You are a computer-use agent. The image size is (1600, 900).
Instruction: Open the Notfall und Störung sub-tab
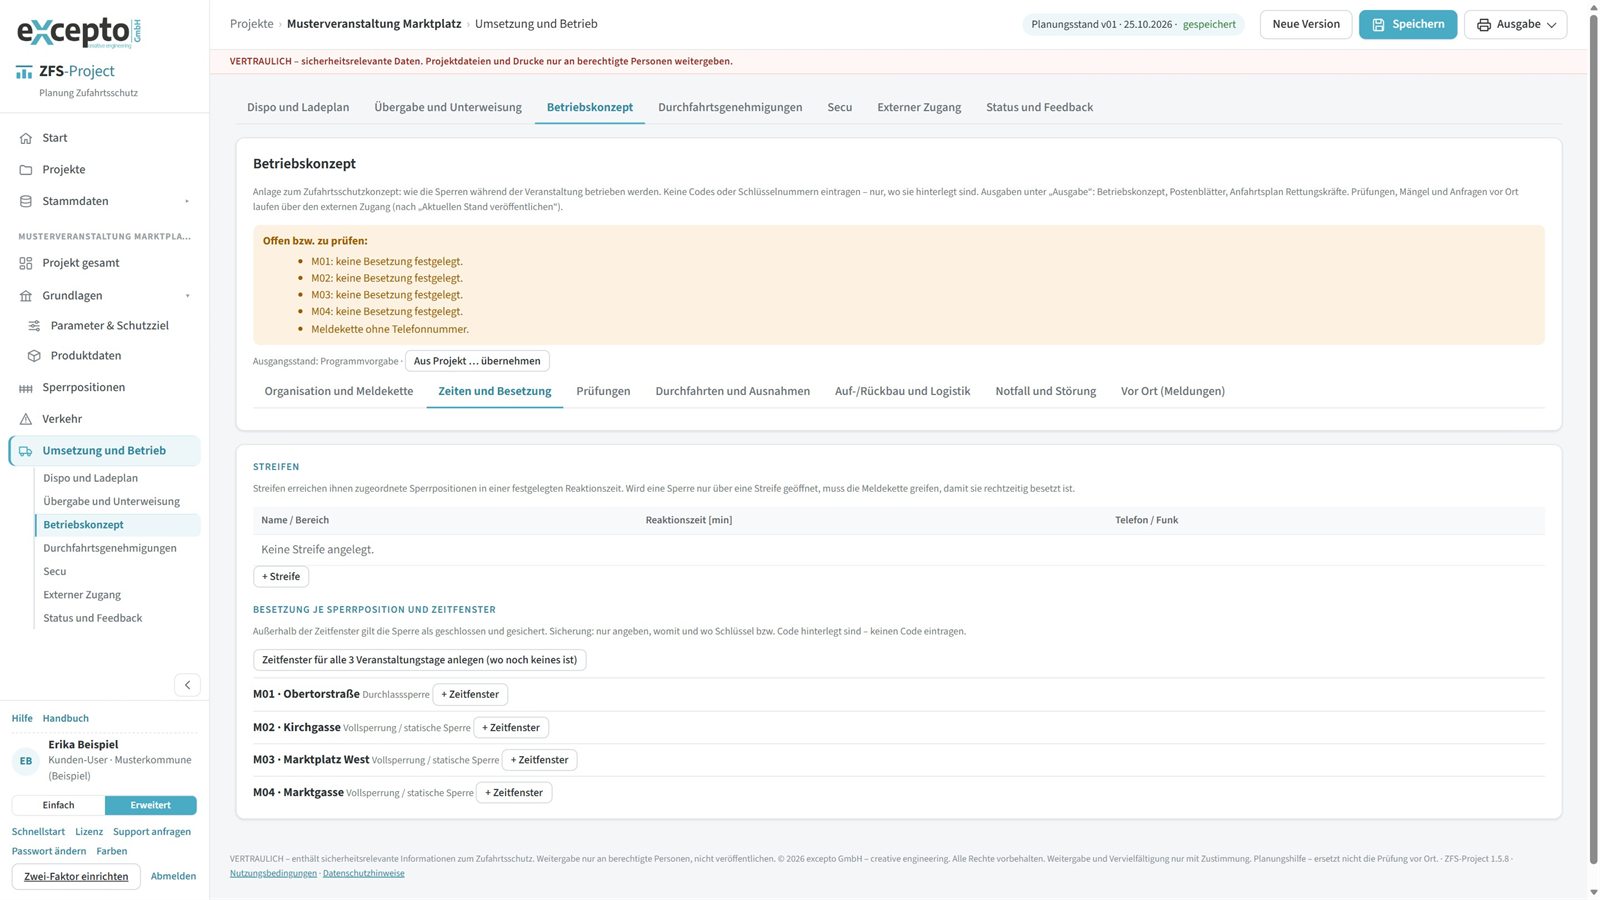pyautogui.click(x=1045, y=391)
